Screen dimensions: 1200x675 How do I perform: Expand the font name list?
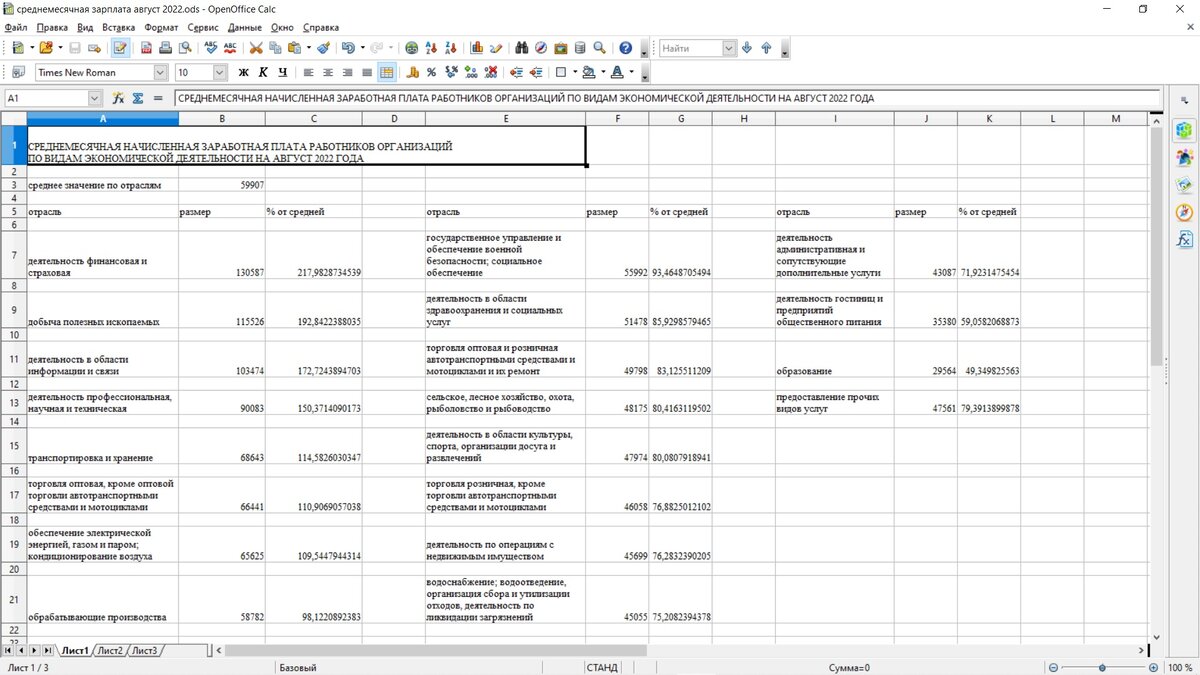[160, 72]
